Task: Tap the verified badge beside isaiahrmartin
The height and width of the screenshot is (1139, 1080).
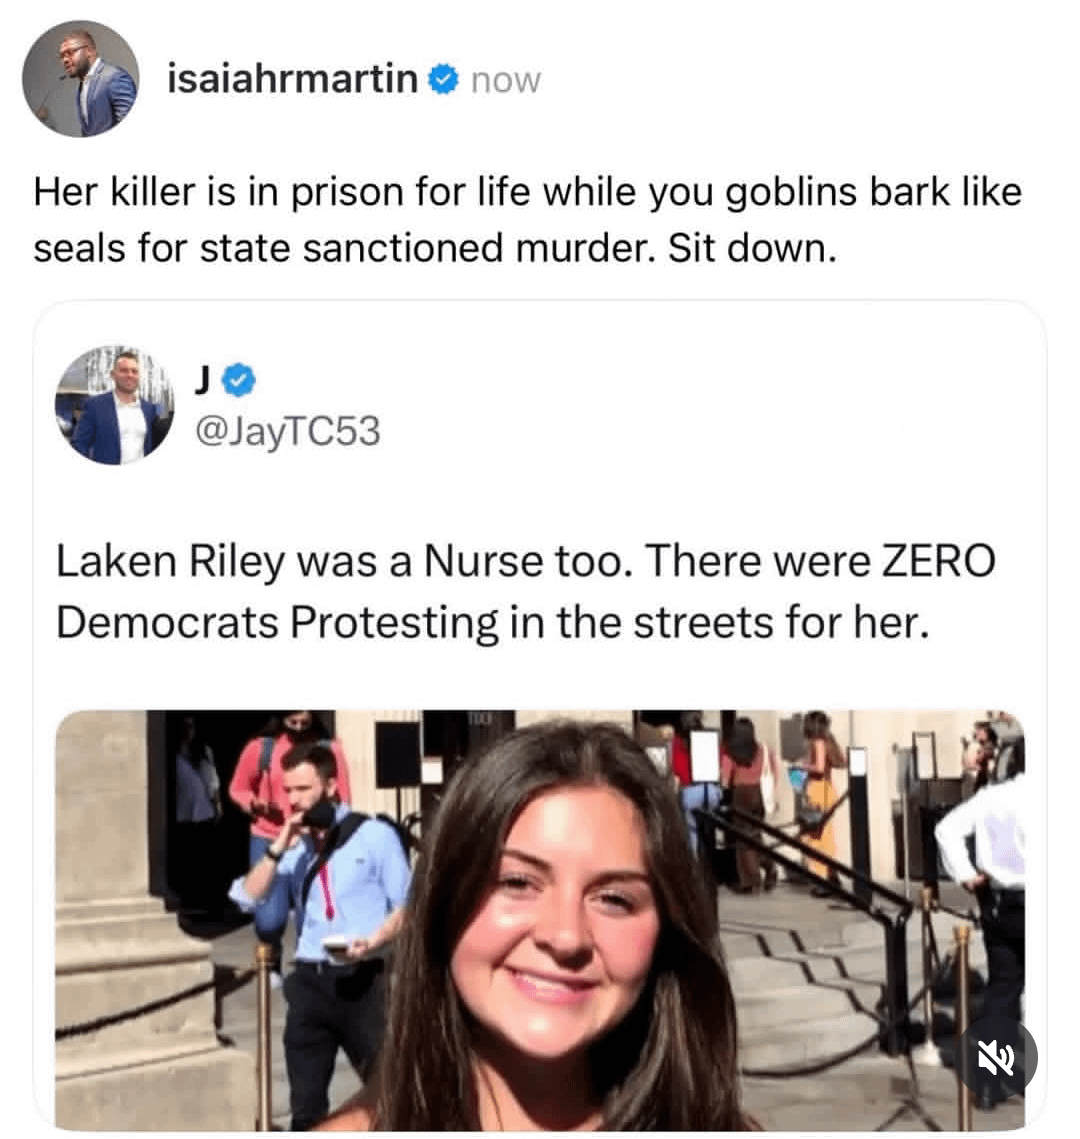Action: click(x=443, y=79)
